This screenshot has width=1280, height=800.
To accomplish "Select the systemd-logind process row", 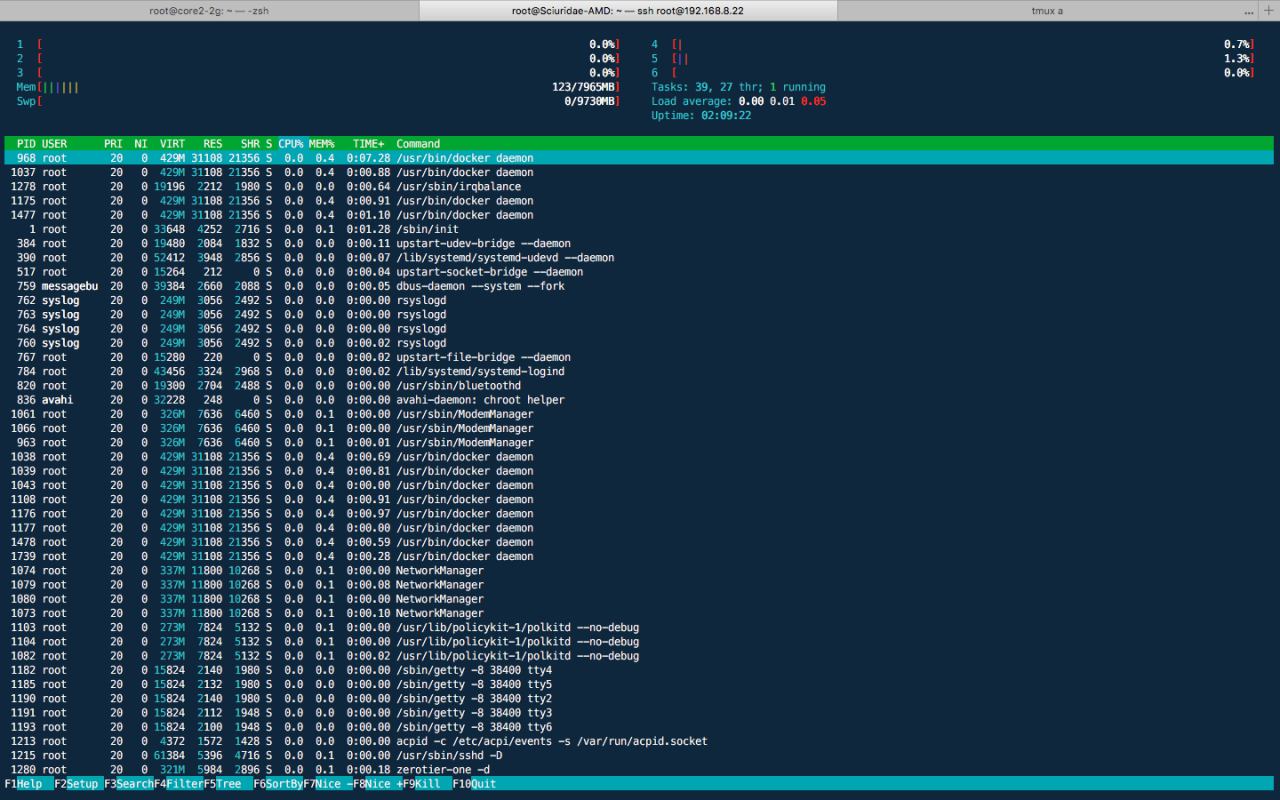I will pos(640,371).
